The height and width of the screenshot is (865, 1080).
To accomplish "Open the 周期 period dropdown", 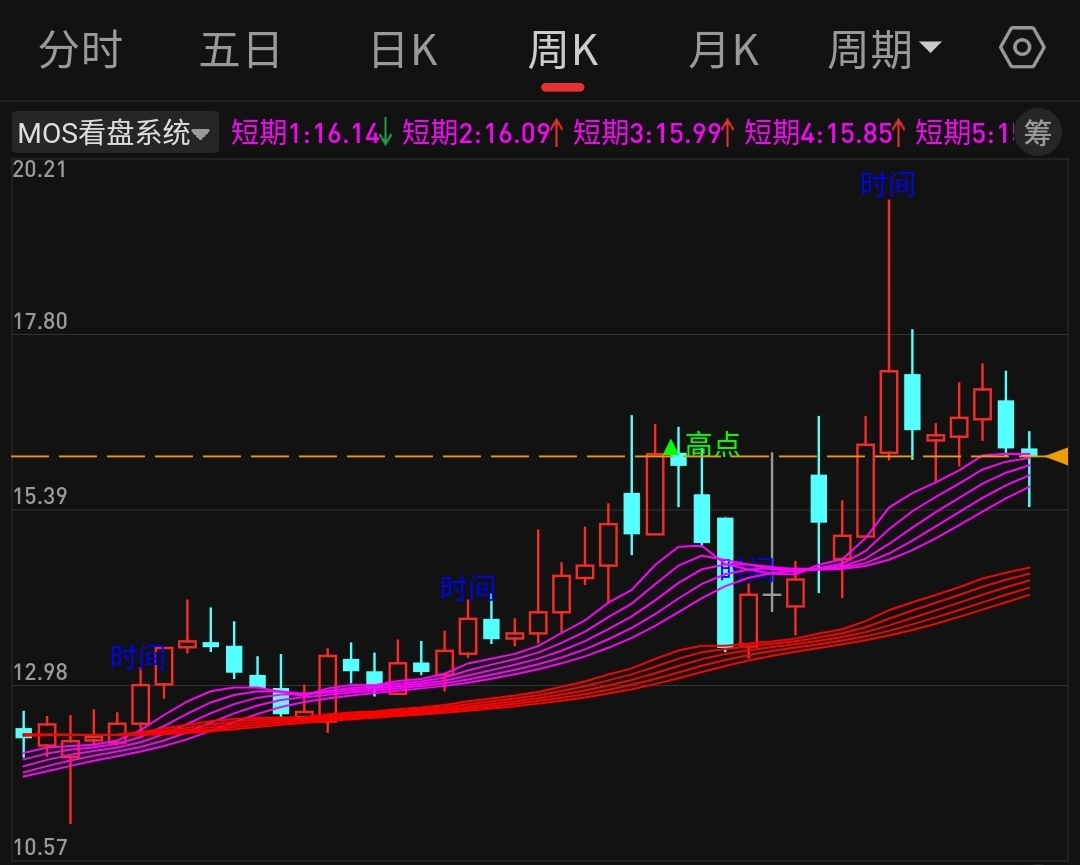I will [x=884, y=50].
